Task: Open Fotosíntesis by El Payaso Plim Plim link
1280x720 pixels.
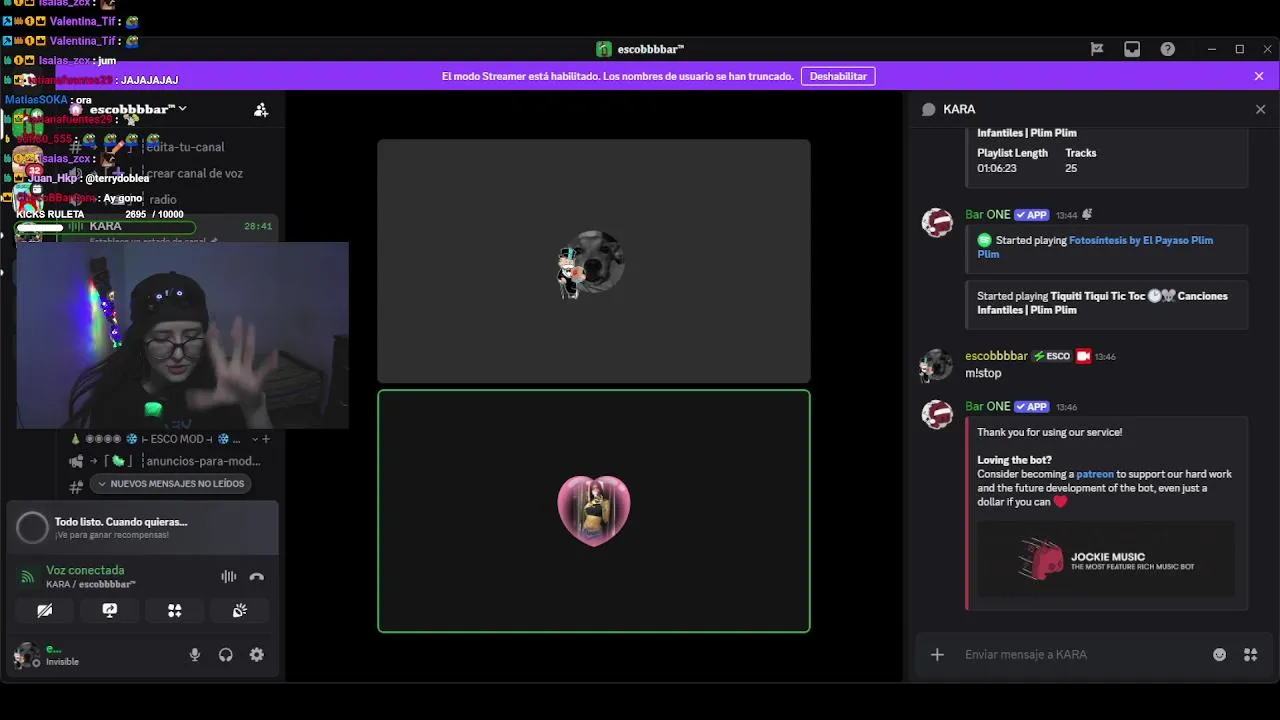Action: (1095, 247)
